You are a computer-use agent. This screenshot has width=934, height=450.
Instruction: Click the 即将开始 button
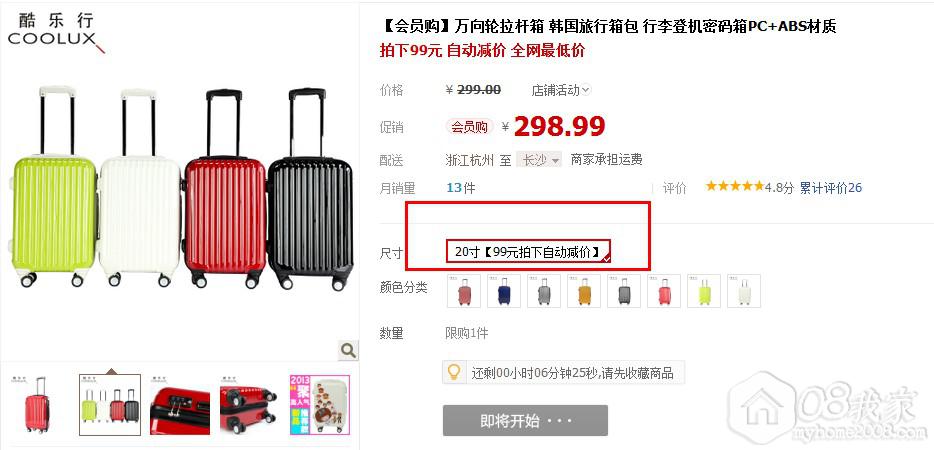tap(525, 421)
